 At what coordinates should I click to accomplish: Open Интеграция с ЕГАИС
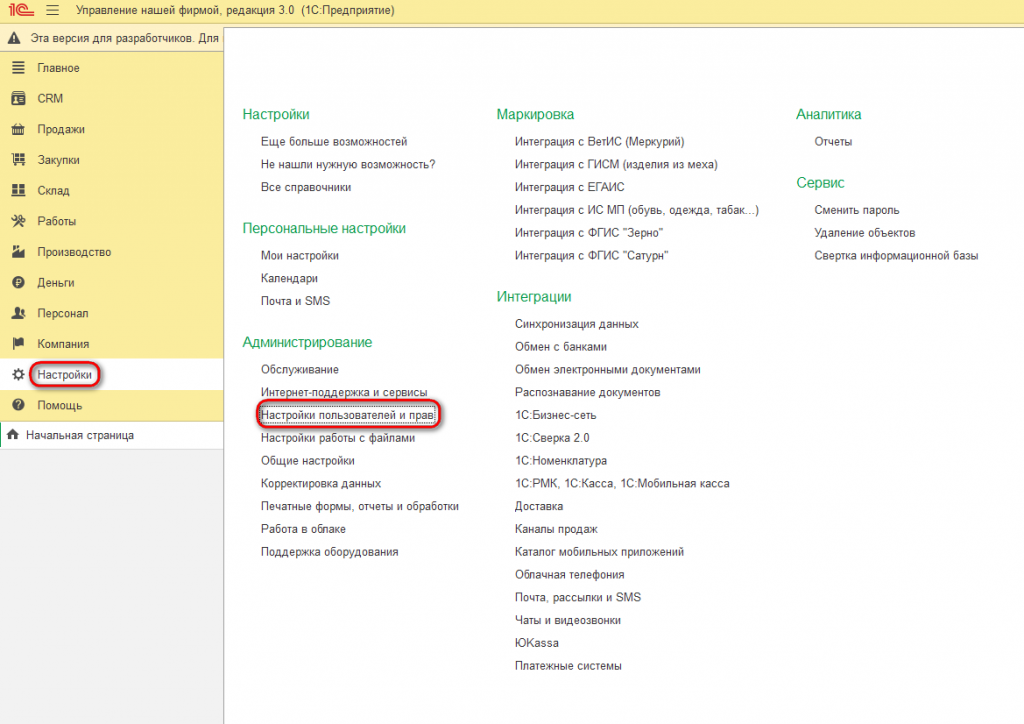point(569,187)
